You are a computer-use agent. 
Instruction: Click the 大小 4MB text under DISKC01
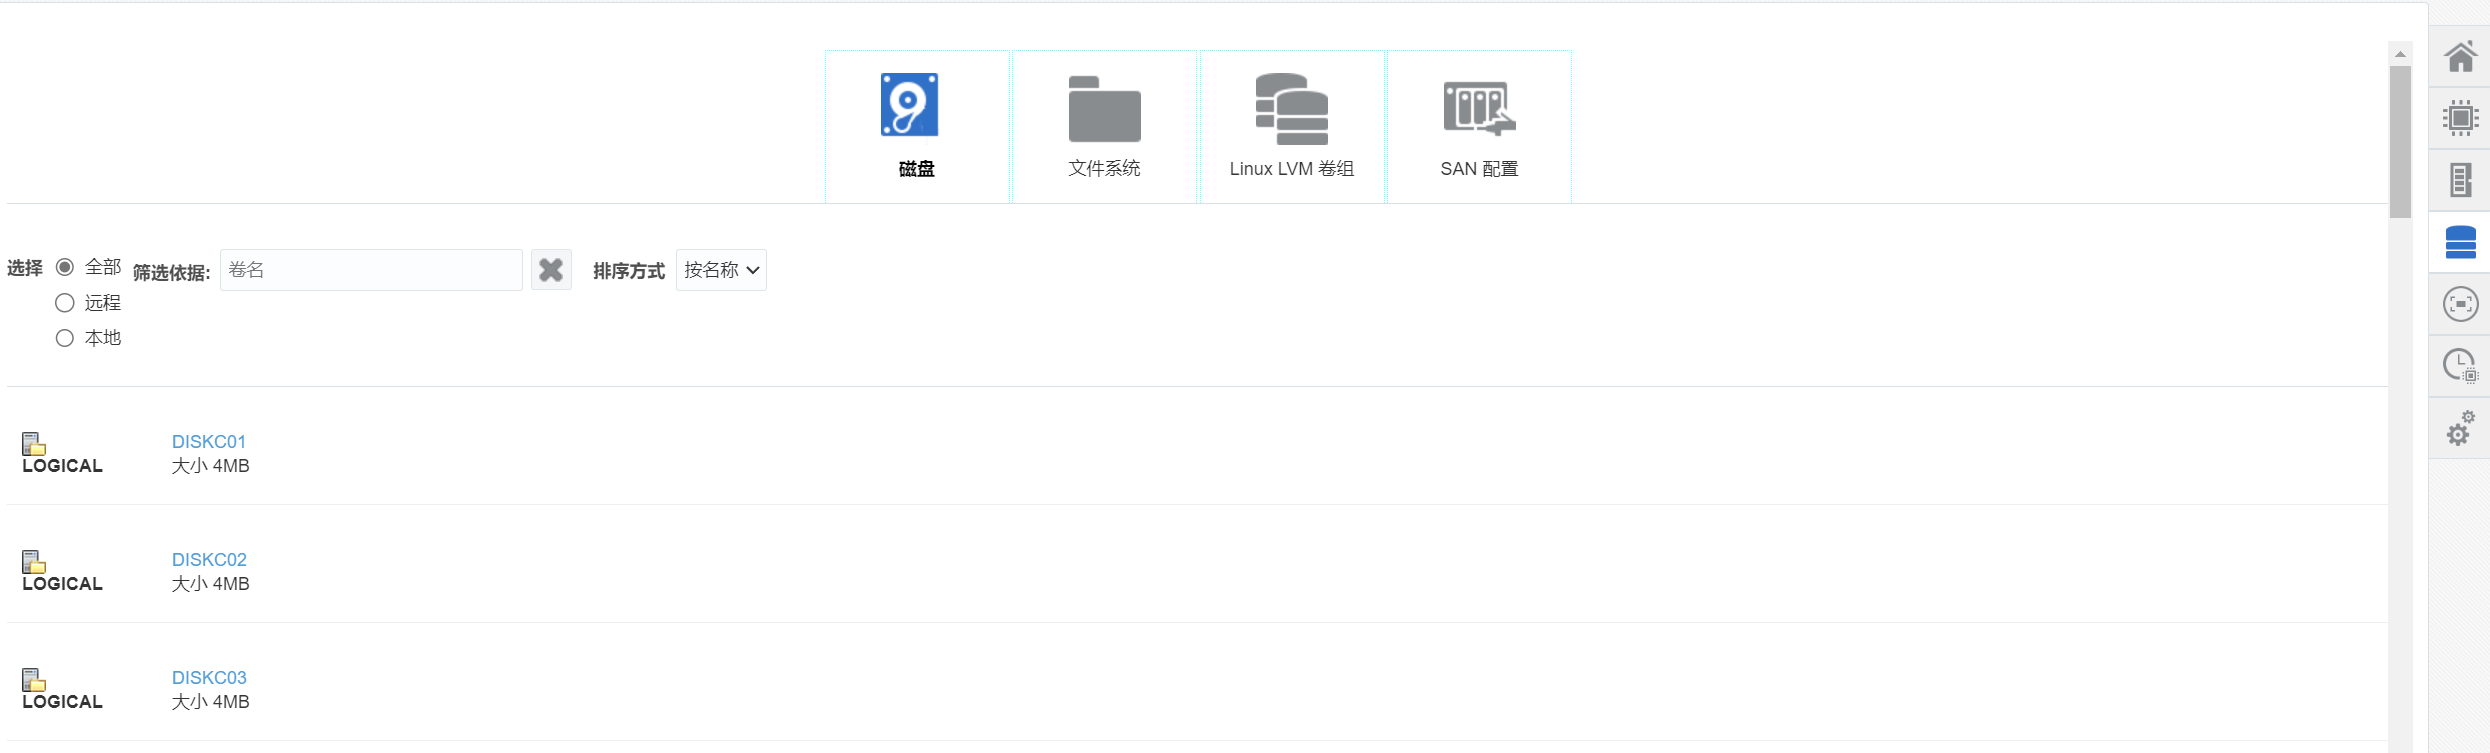210,466
